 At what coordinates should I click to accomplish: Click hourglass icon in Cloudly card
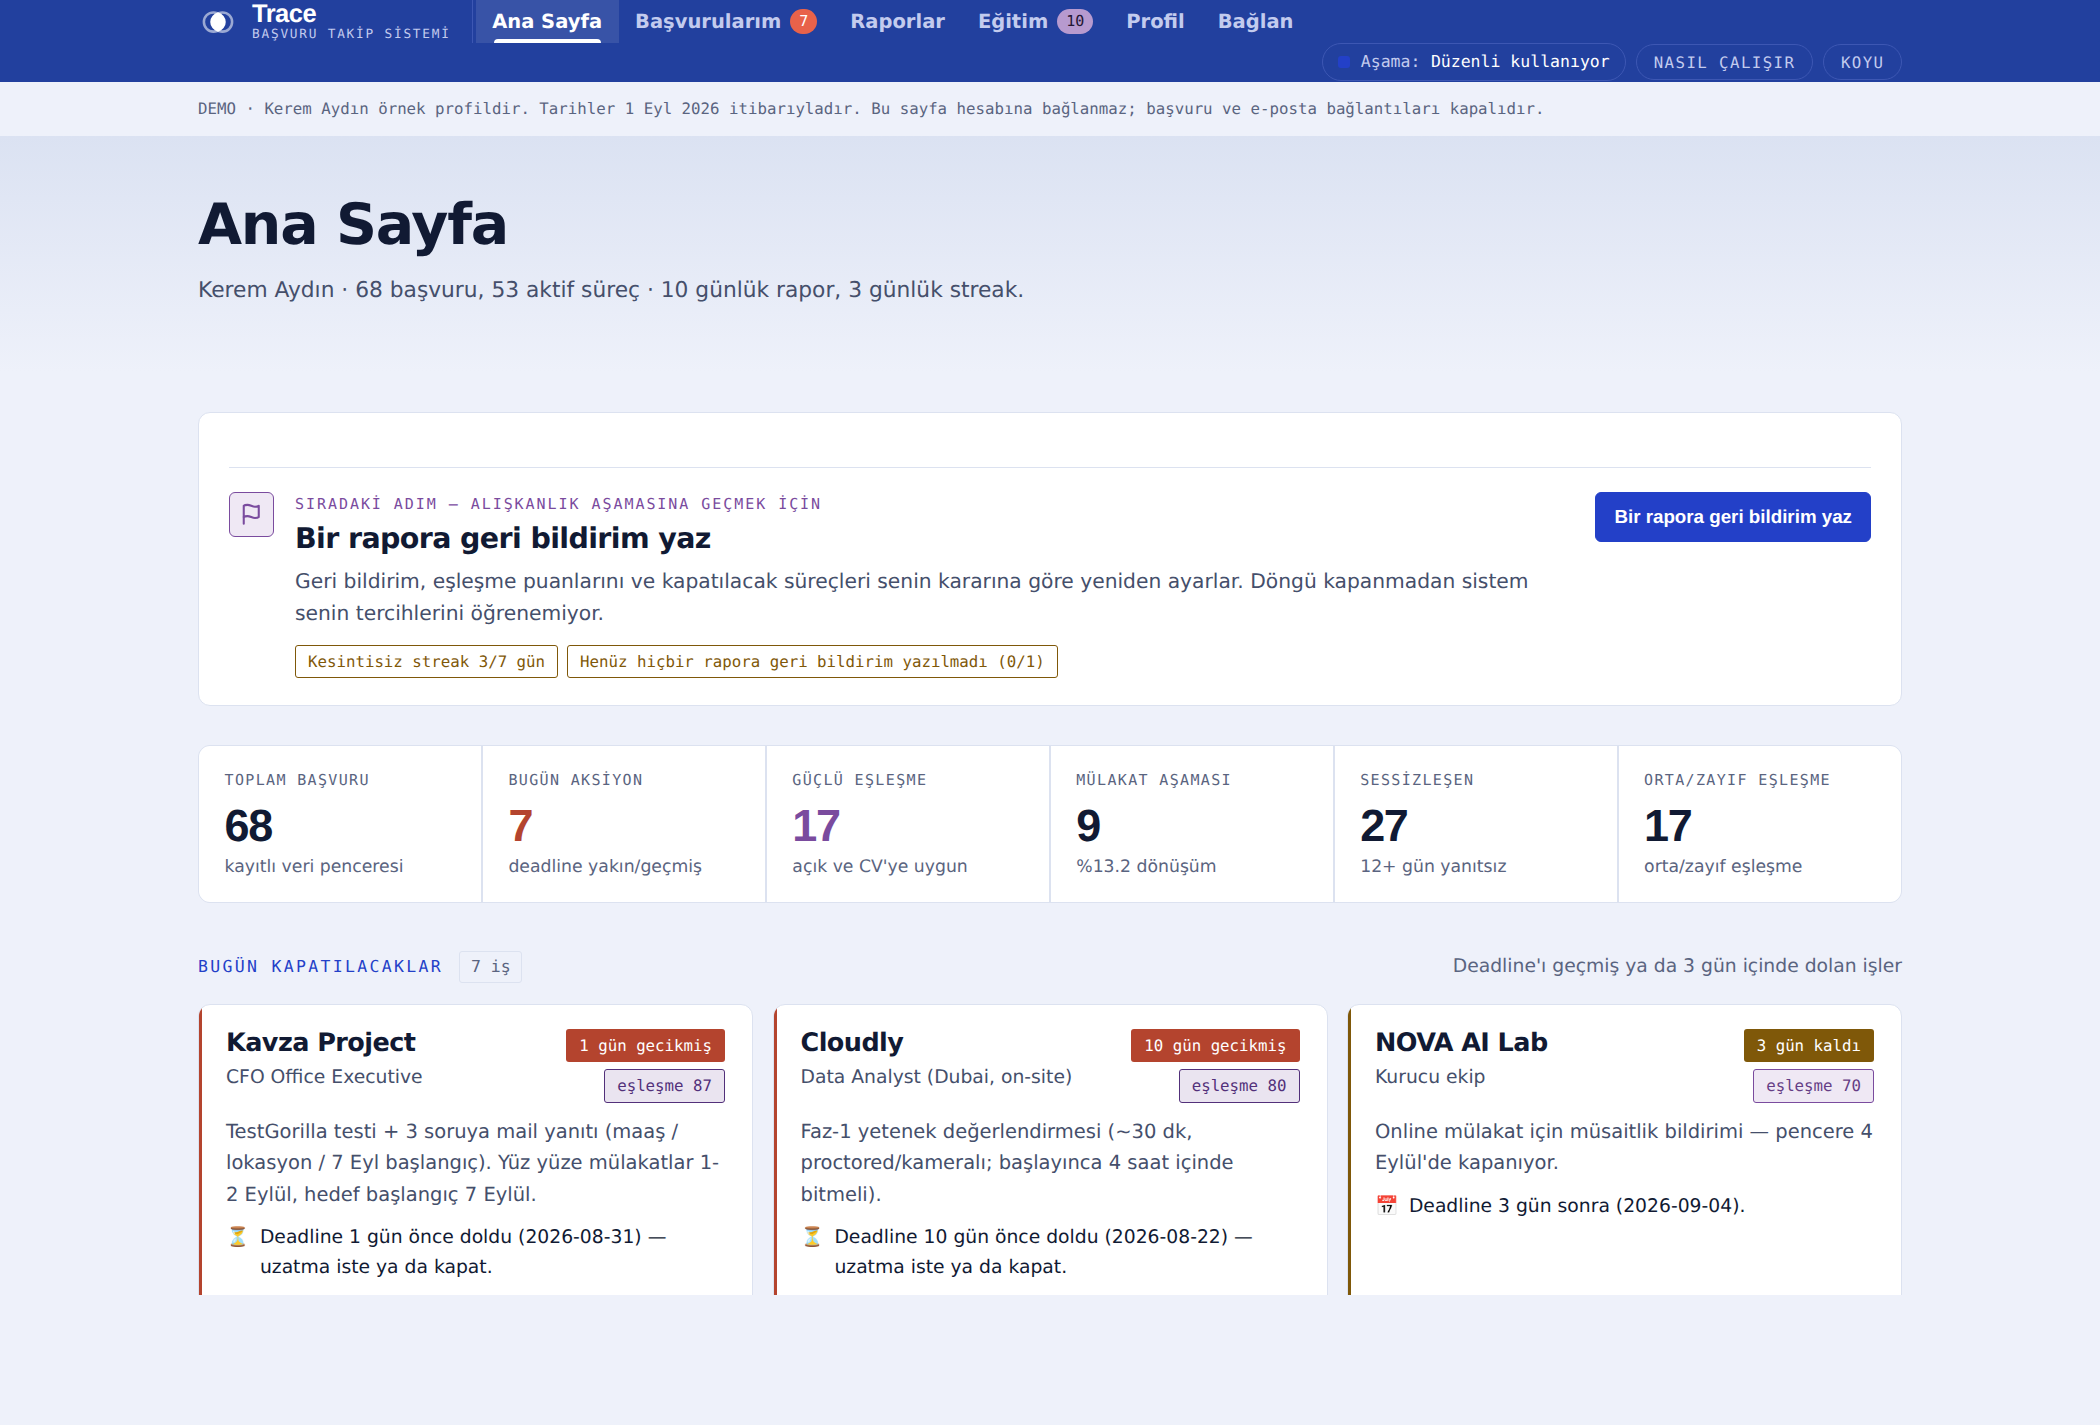(x=812, y=1236)
